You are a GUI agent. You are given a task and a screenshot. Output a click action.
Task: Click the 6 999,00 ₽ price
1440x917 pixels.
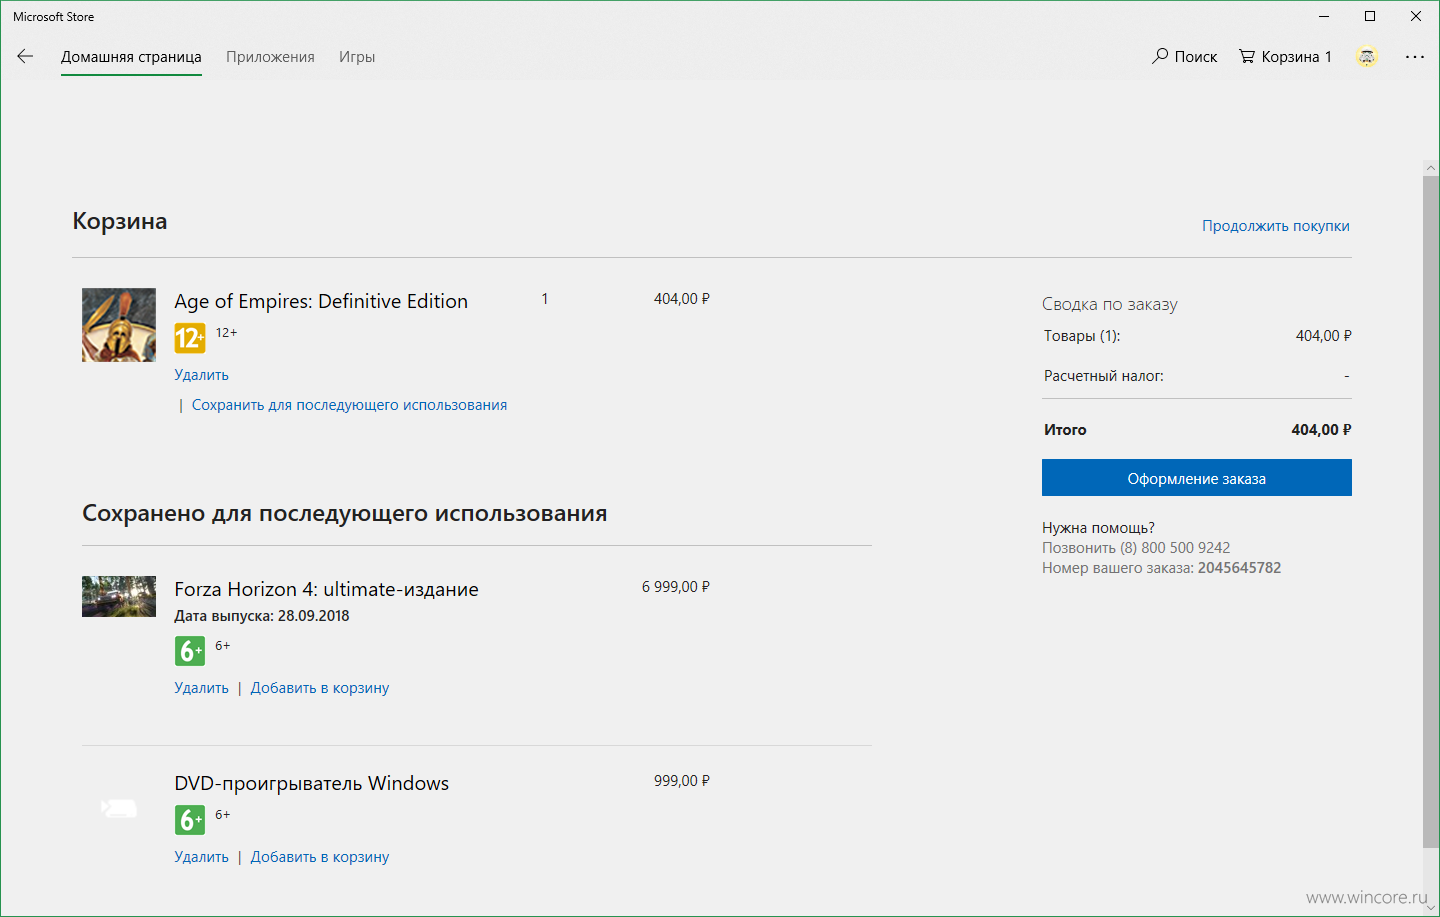(676, 587)
